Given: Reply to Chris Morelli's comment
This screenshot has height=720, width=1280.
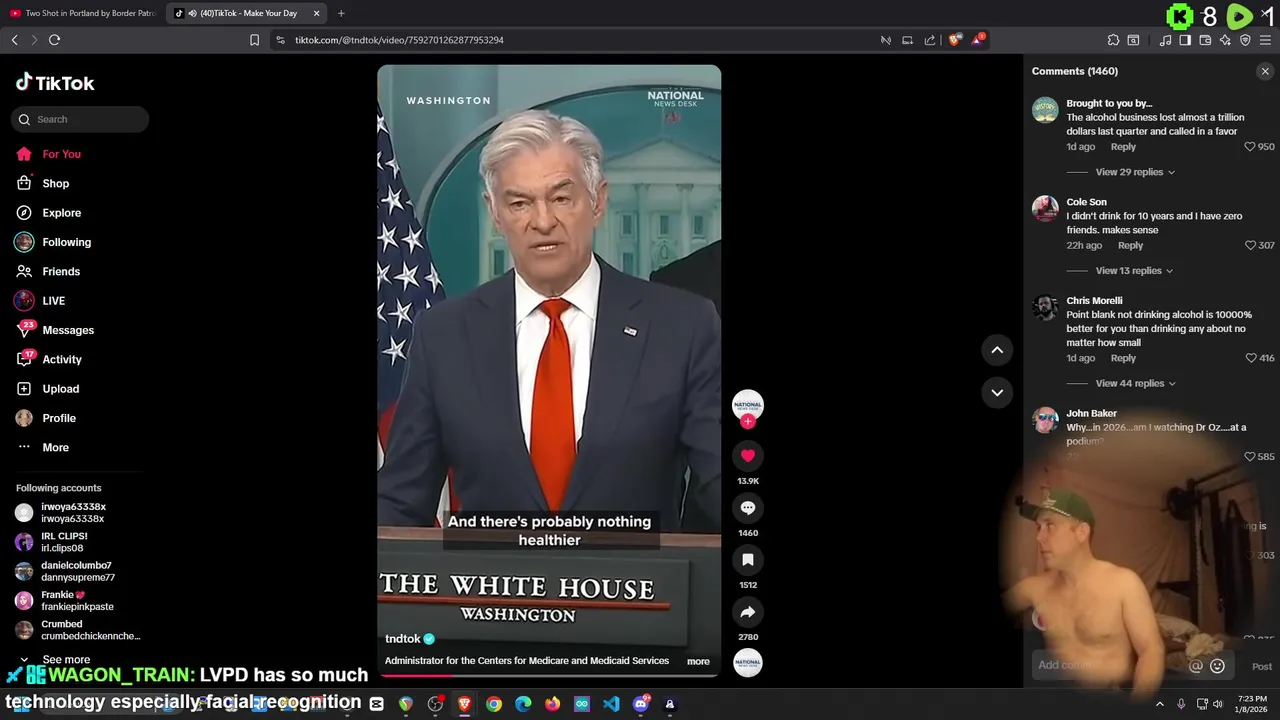Looking at the screenshot, I should point(1123,358).
